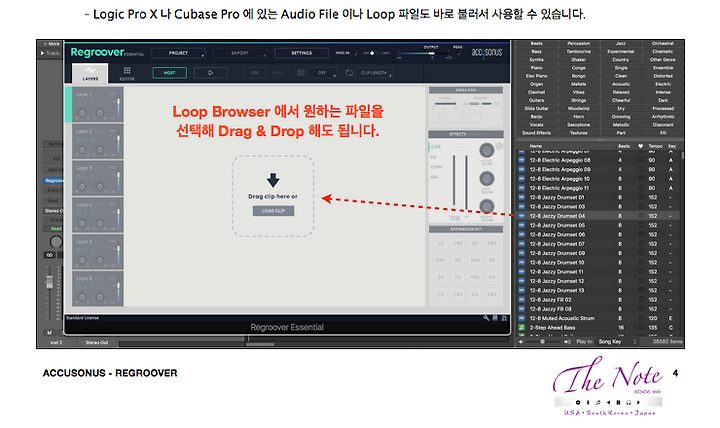The image size is (720, 428).
Task: Open the Layers tab in Regroover
Action: [90, 73]
